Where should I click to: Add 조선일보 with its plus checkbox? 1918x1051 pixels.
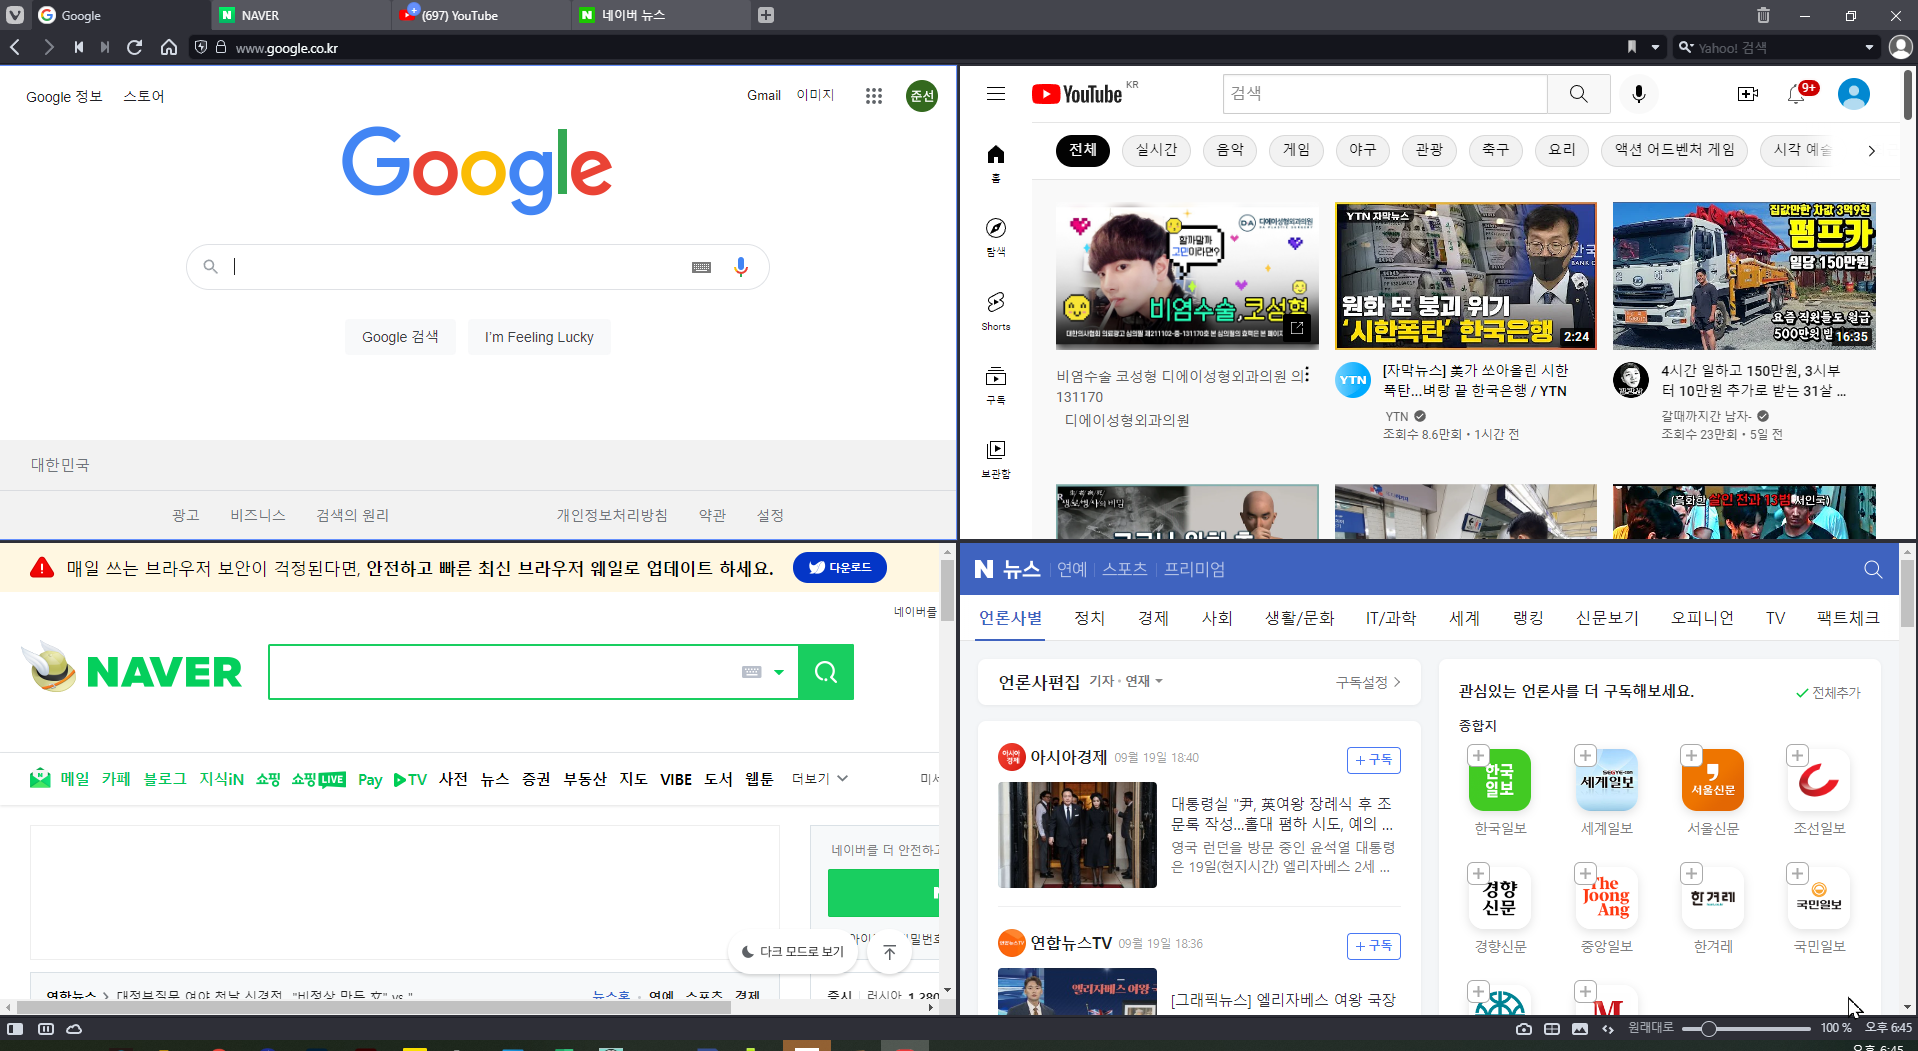(x=1797, y=756)
